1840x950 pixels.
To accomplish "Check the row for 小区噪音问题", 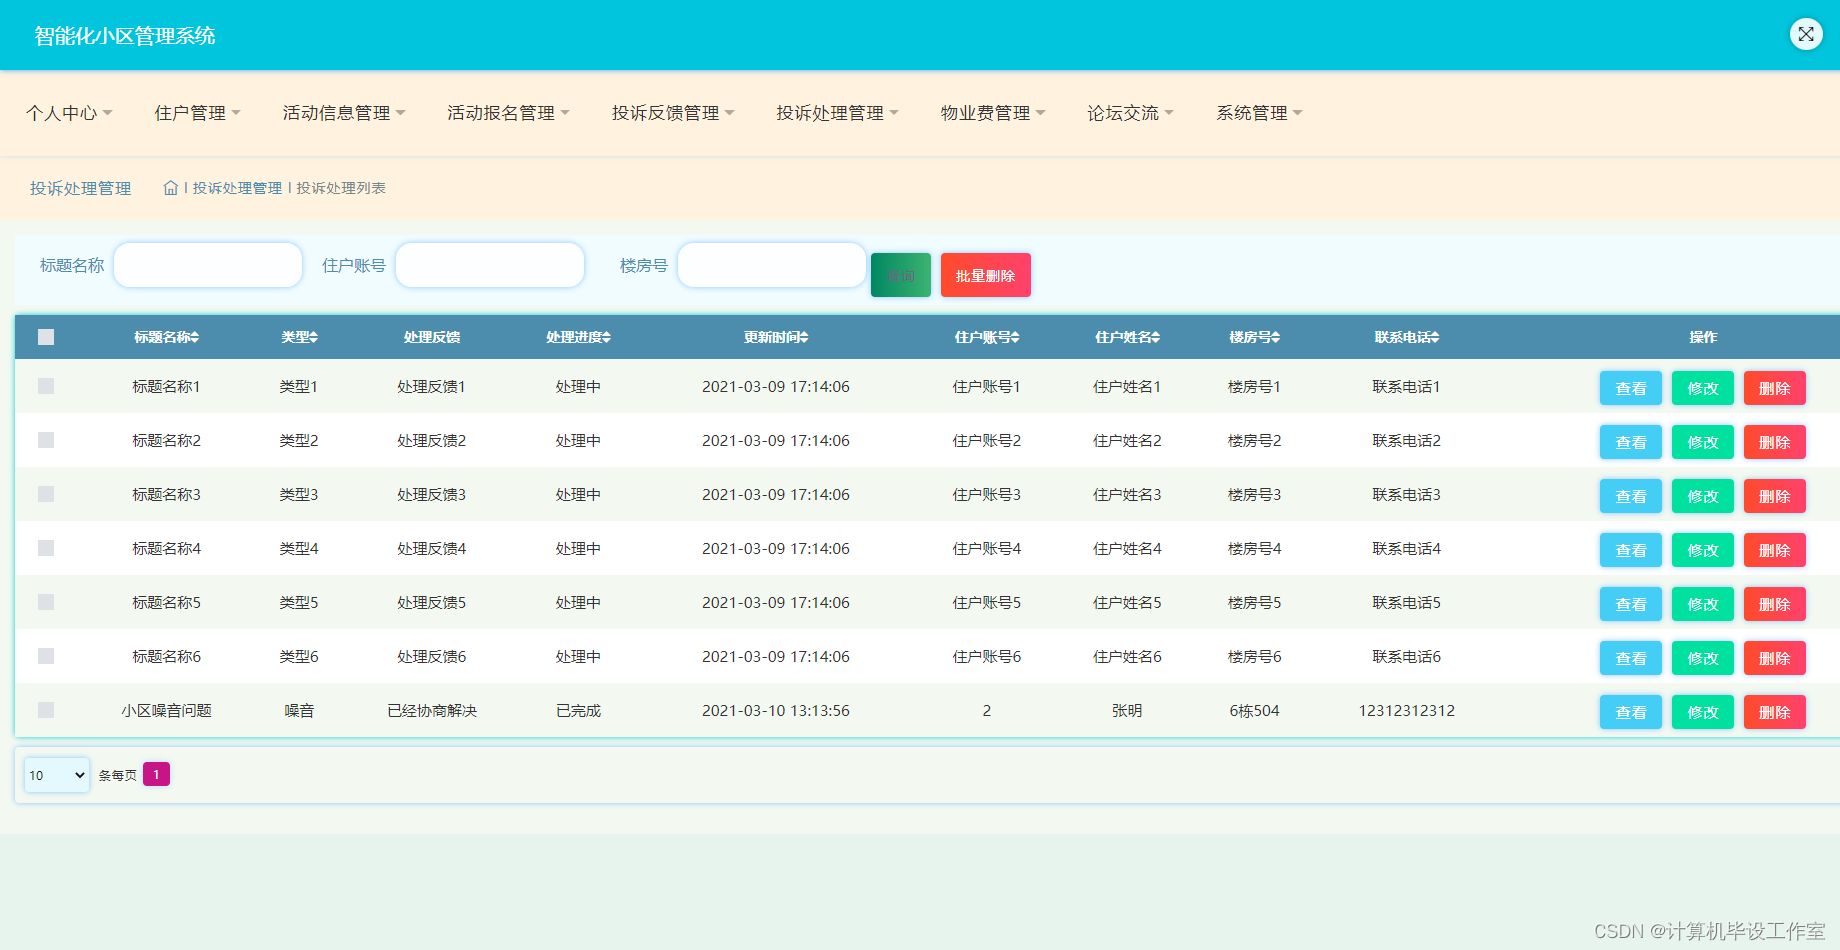I will coord(46,710).
